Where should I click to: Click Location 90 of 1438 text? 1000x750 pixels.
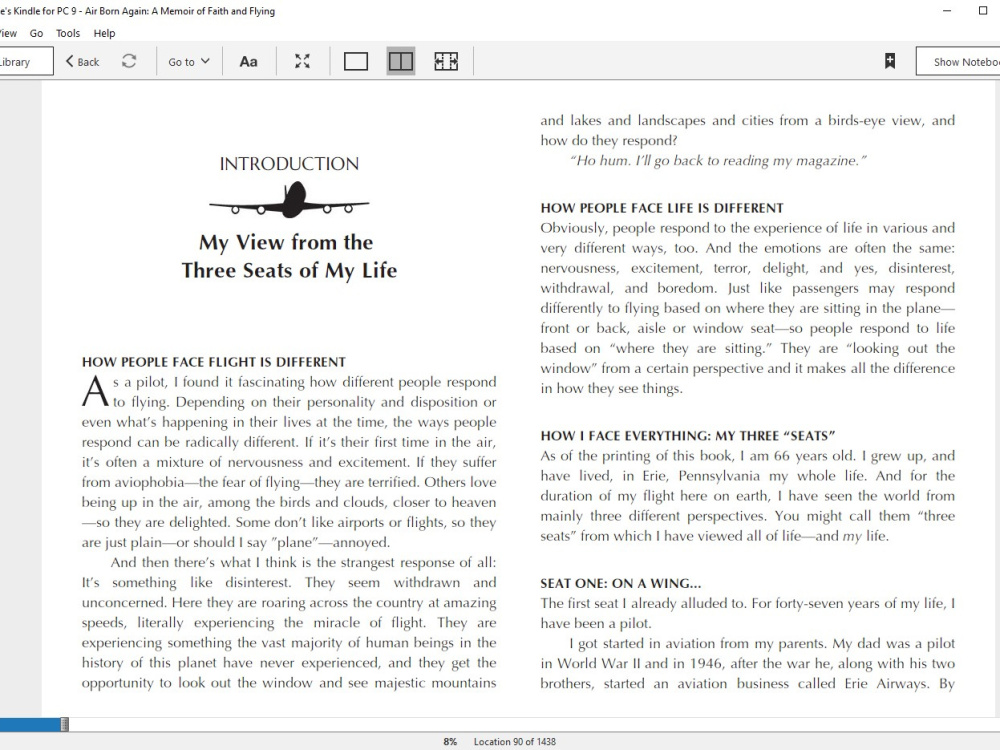tap(514, 742)
